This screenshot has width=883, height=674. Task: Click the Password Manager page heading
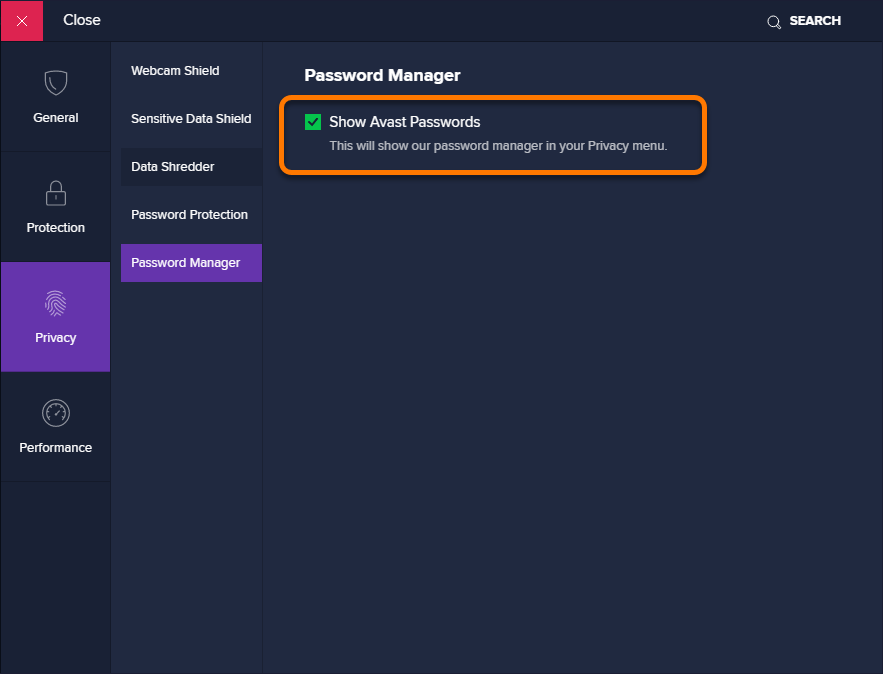[x=382, y=75]
